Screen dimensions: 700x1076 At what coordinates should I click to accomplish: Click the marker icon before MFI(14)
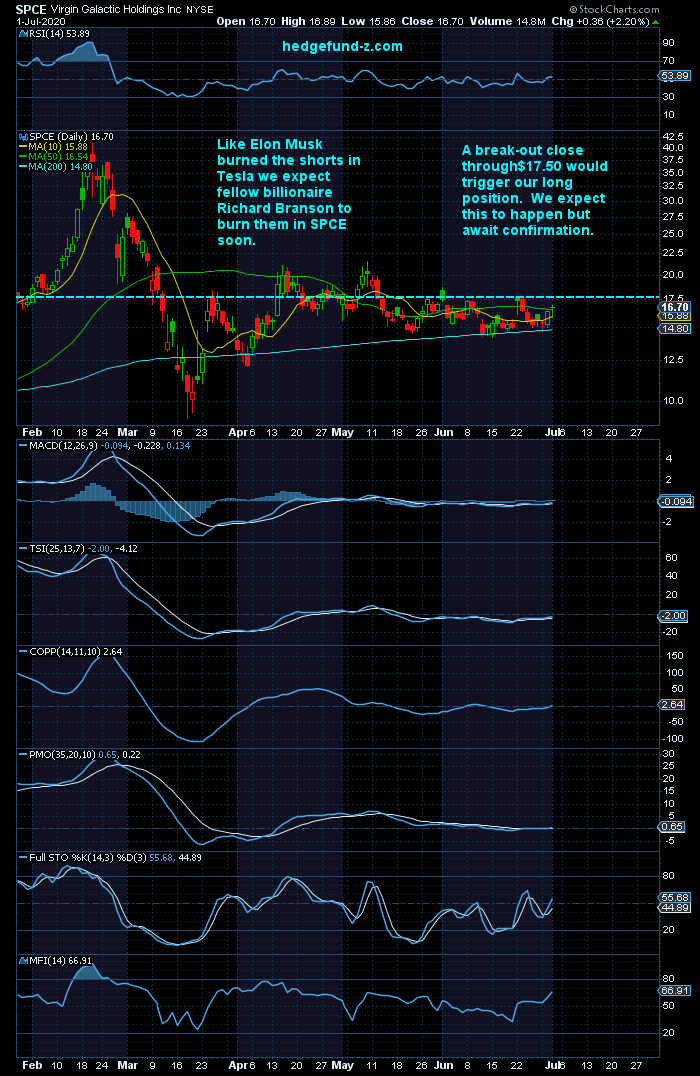click(23, 961)
